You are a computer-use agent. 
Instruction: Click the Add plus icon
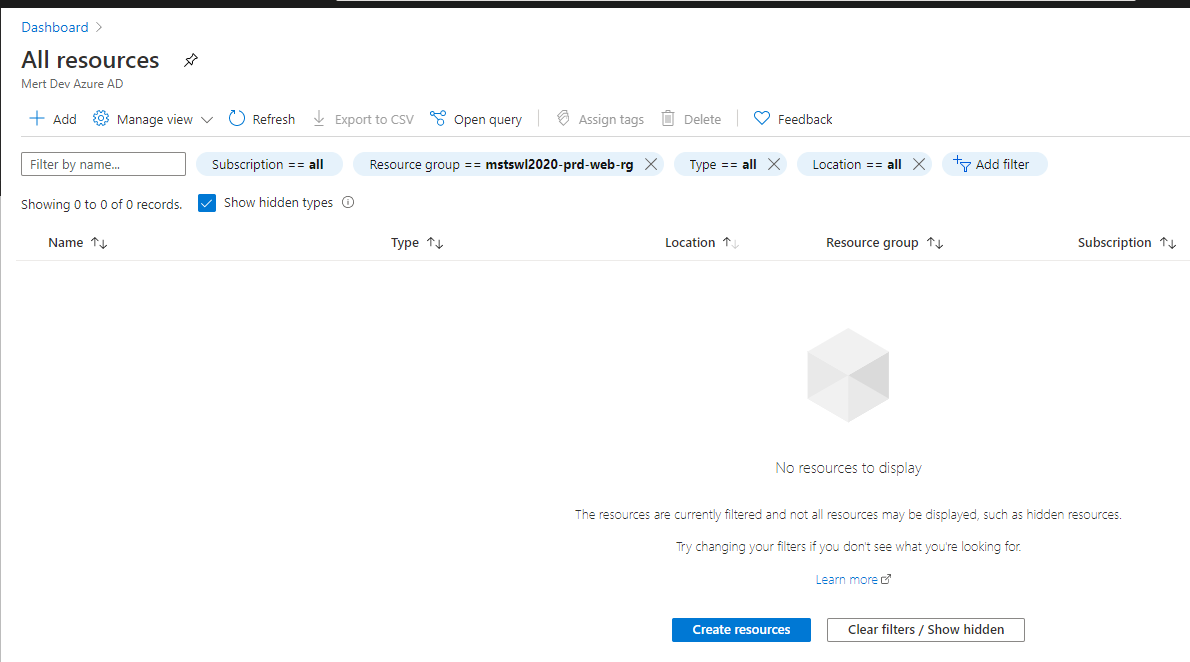pos(36,118)
